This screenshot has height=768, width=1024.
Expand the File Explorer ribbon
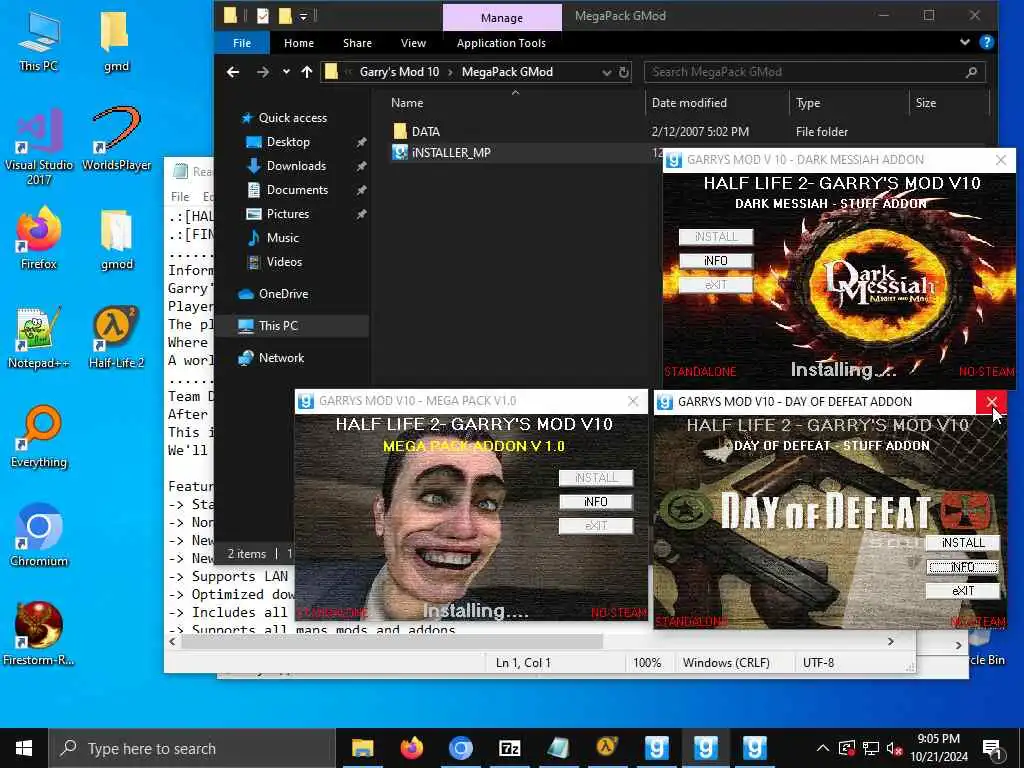point(965,42)
